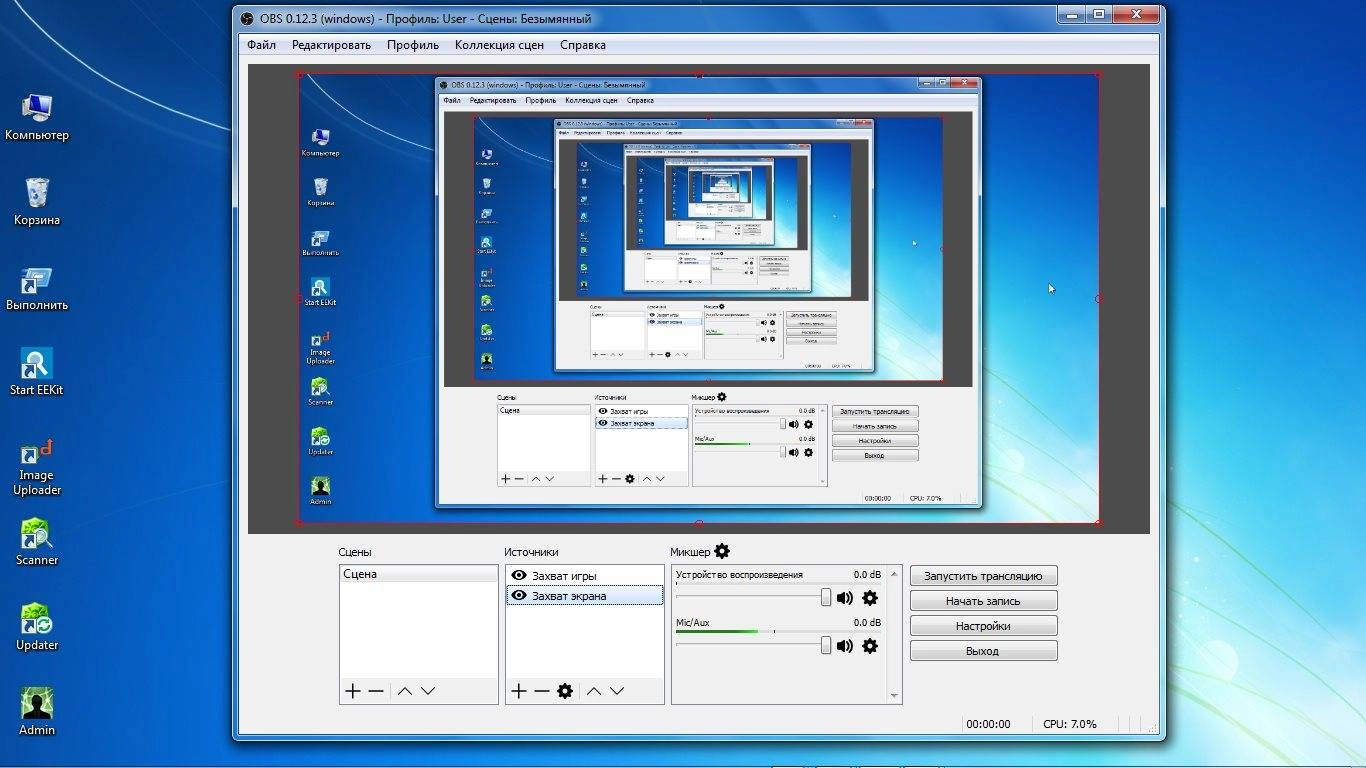The image size is (1366, 768).
Task: Click Начать запись button
Action: click(983, 601)
